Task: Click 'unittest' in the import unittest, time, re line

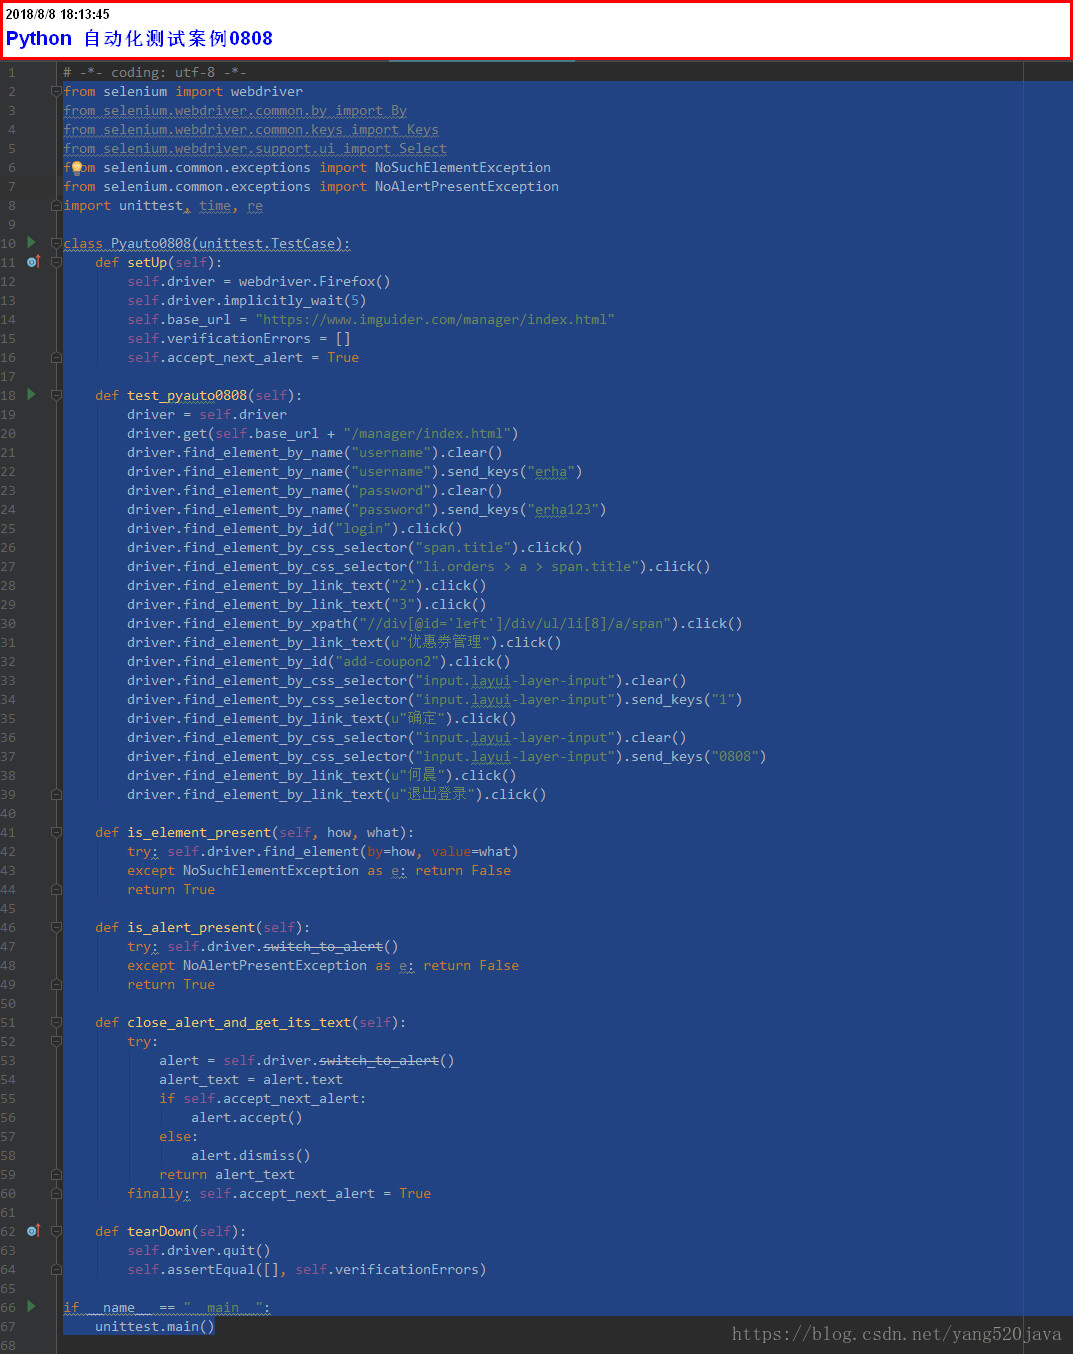Action: coord(151,205)
